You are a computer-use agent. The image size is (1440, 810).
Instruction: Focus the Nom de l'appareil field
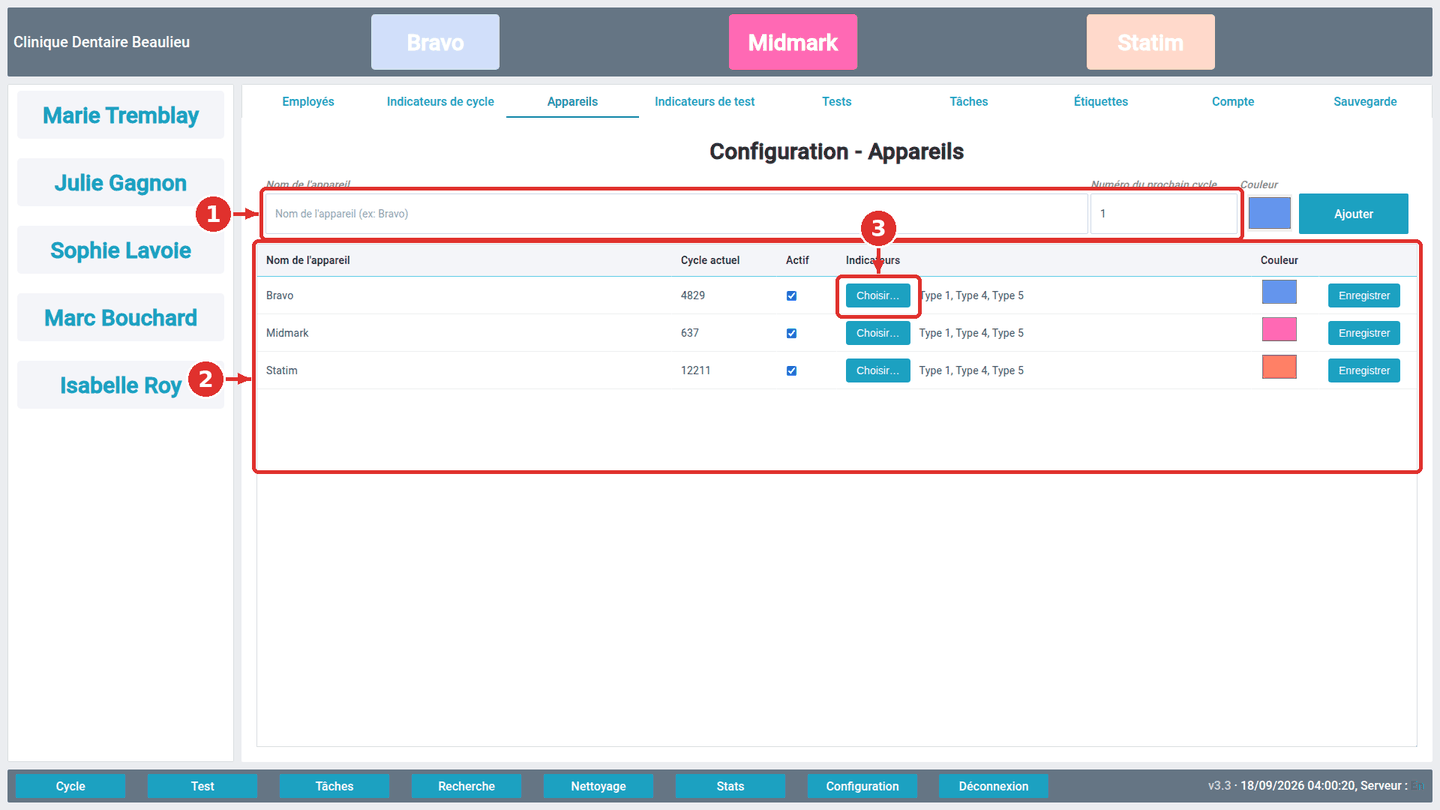click(676, 214)
